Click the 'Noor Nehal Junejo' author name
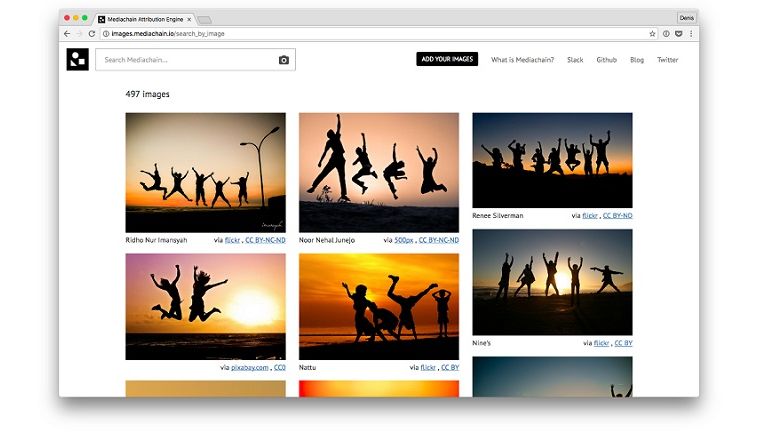Screen dimensions: 777x437 (327, 240)
